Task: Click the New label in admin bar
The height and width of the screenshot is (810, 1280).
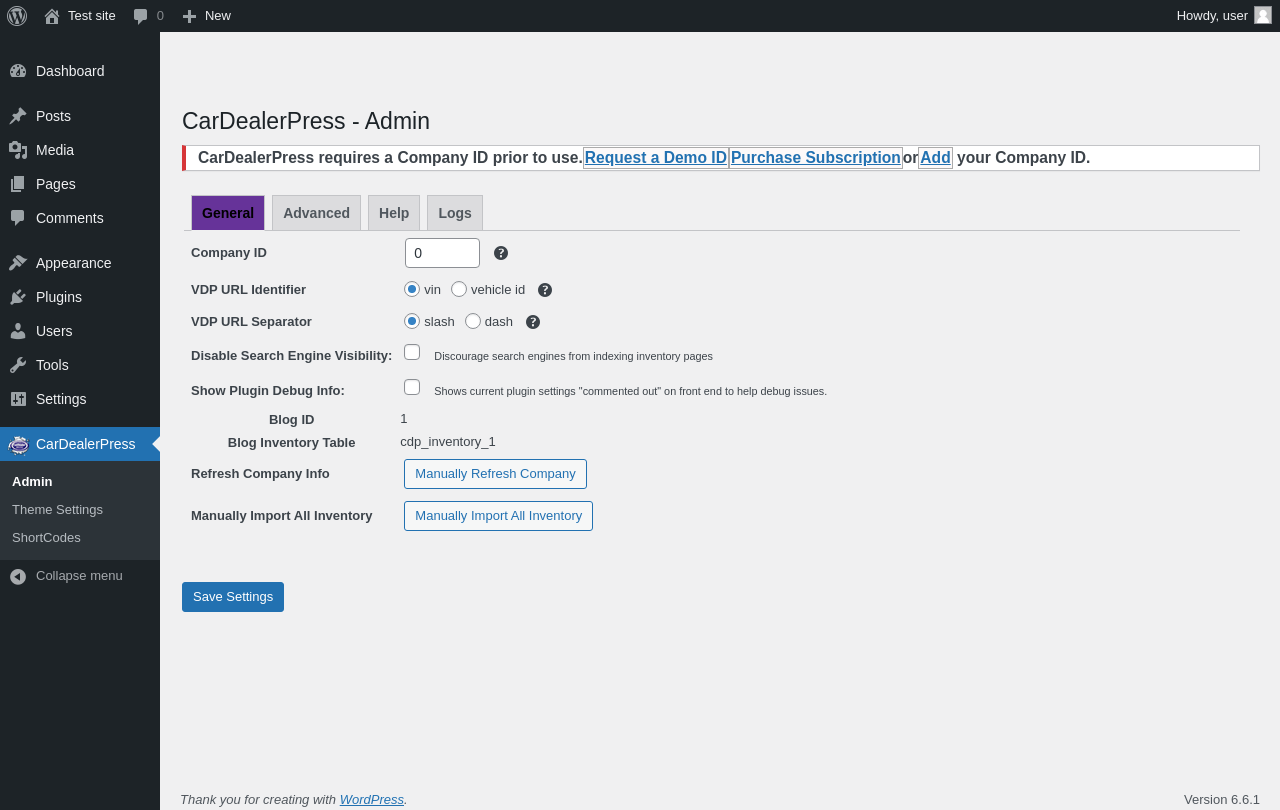Action: (x=218, y=16)
